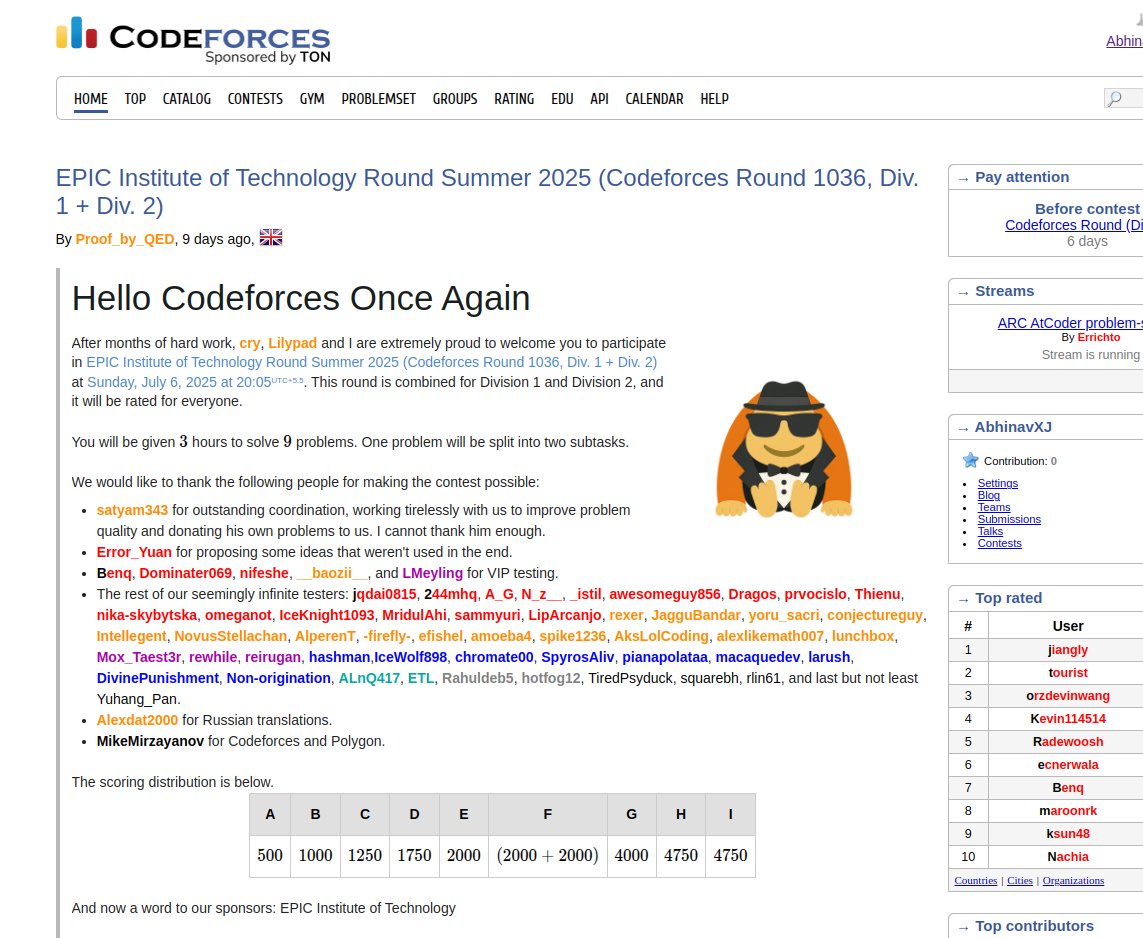This screenshot has height=938, width=1143.
Task: Open ecnerwala in Top rated table
Action: (x=1068, y=765)
